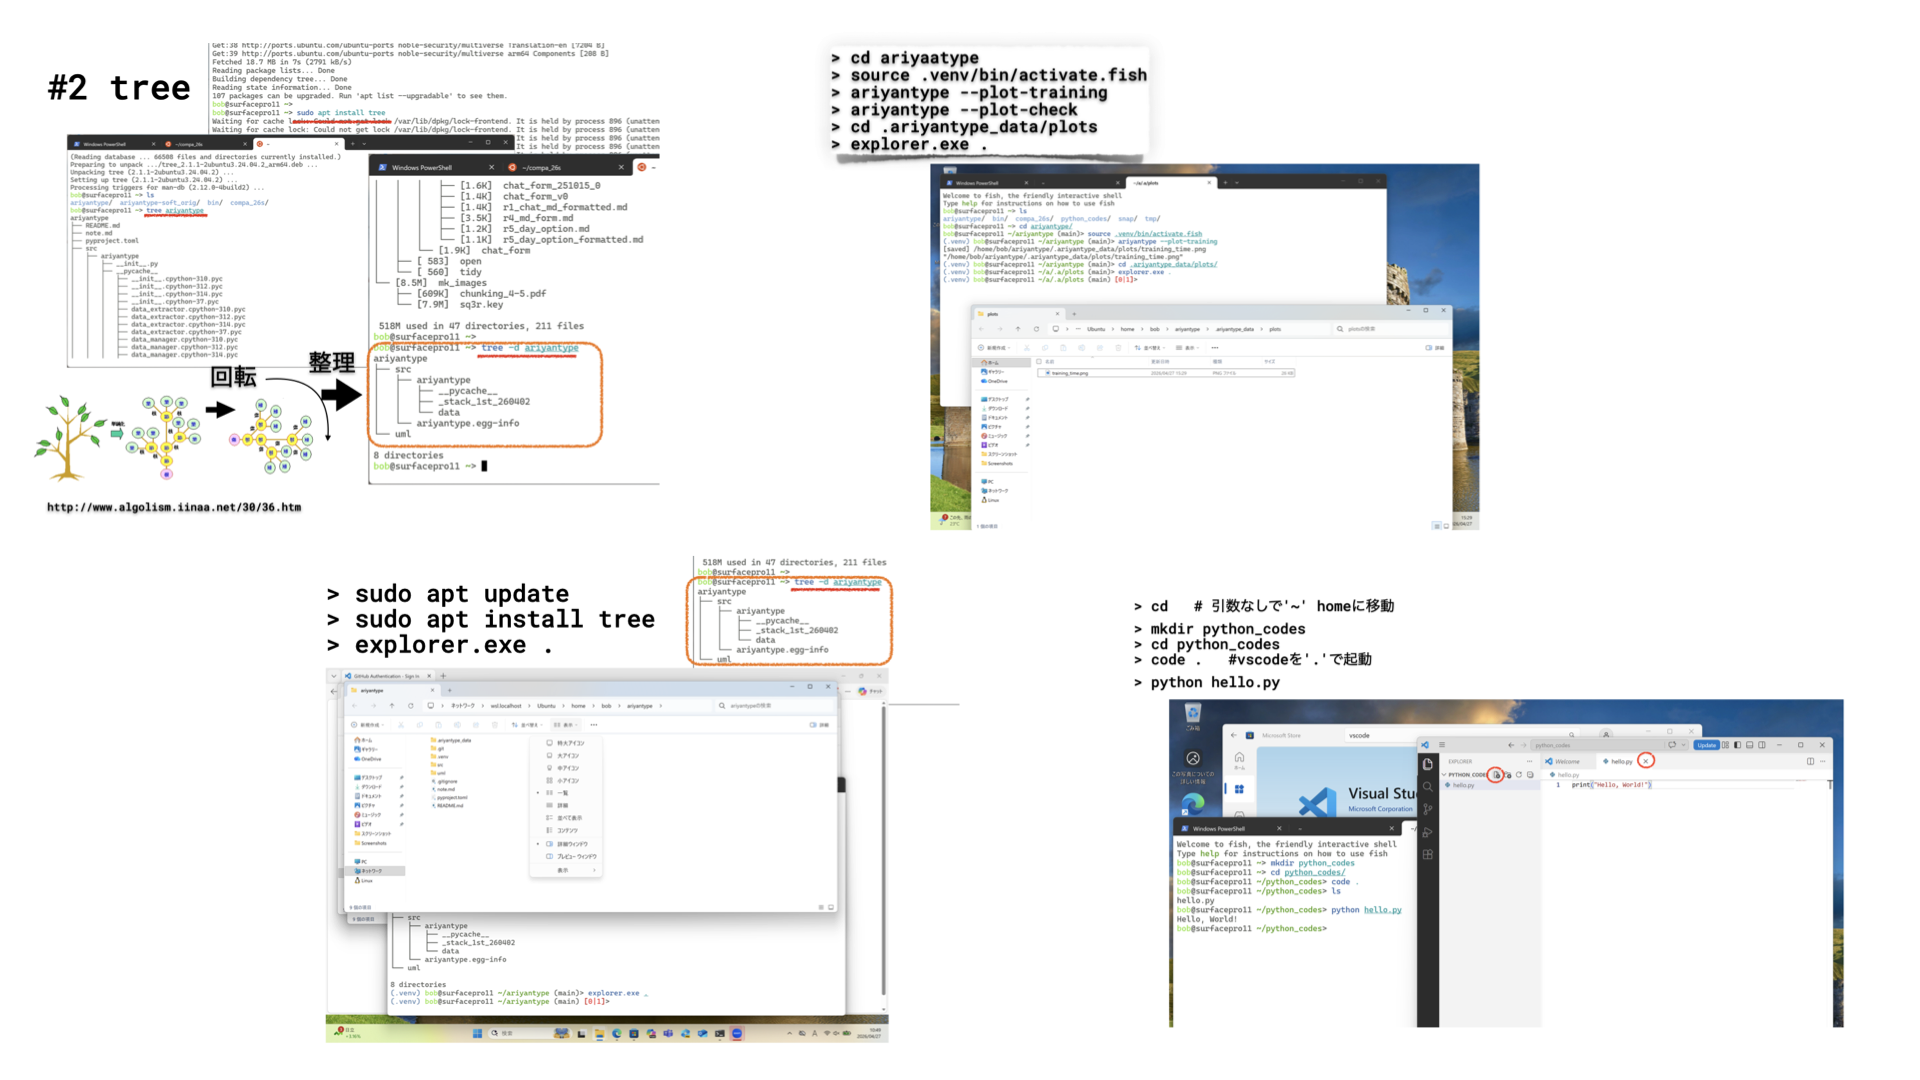Click 名前 column header in plots window
This screenshot has height=1080, width=1920.
coord(1050,361)
